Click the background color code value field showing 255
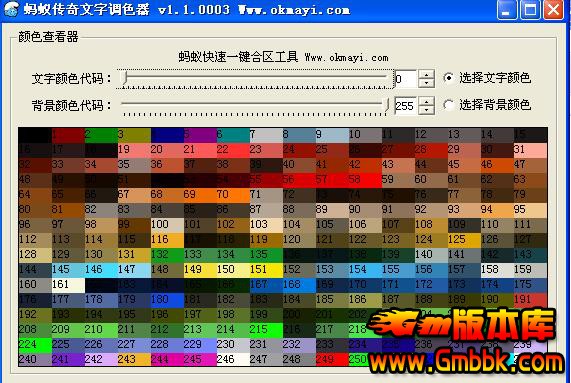571x383 pixels. pos(406,106)
